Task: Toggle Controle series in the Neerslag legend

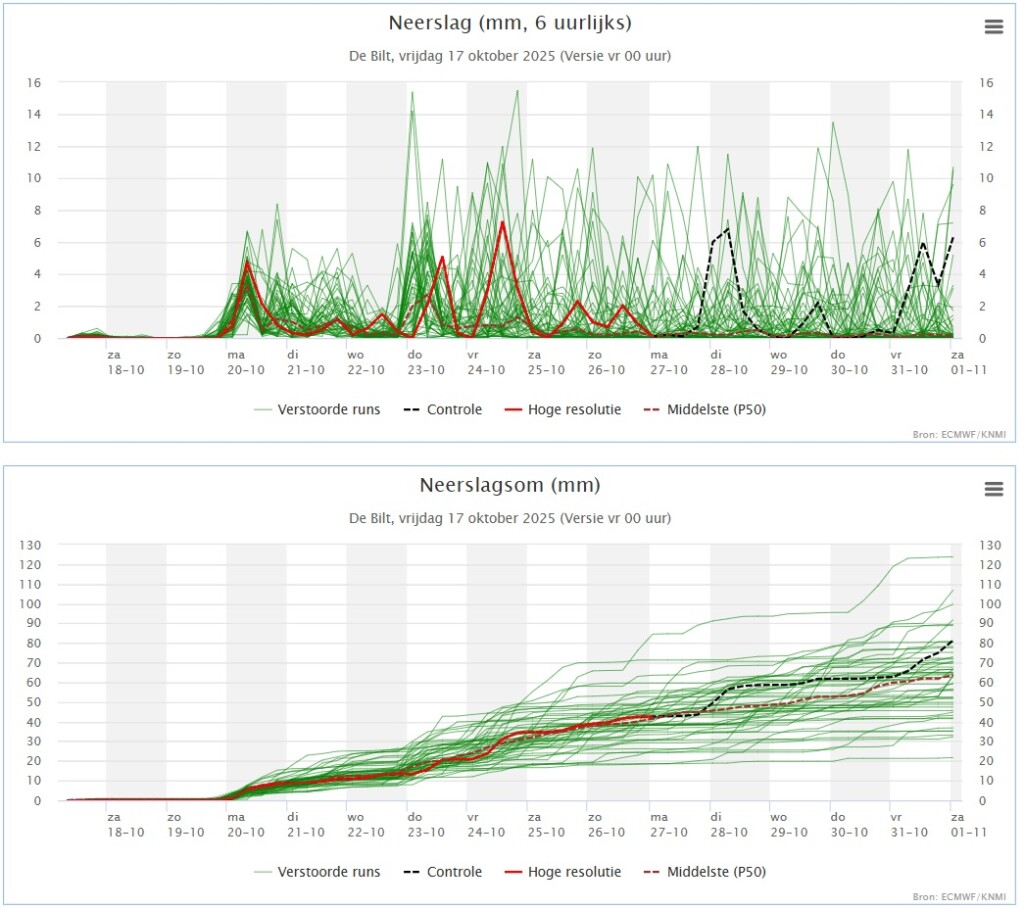Action: point(443,409)
